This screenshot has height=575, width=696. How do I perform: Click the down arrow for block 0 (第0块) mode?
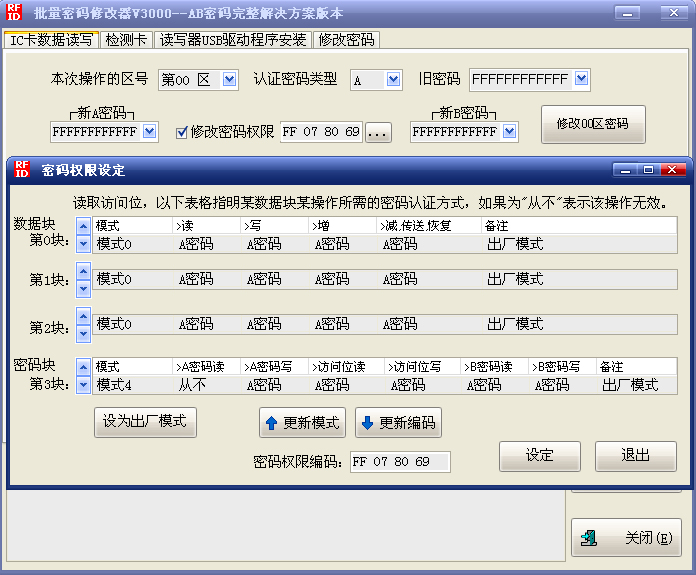pos(83,244)
